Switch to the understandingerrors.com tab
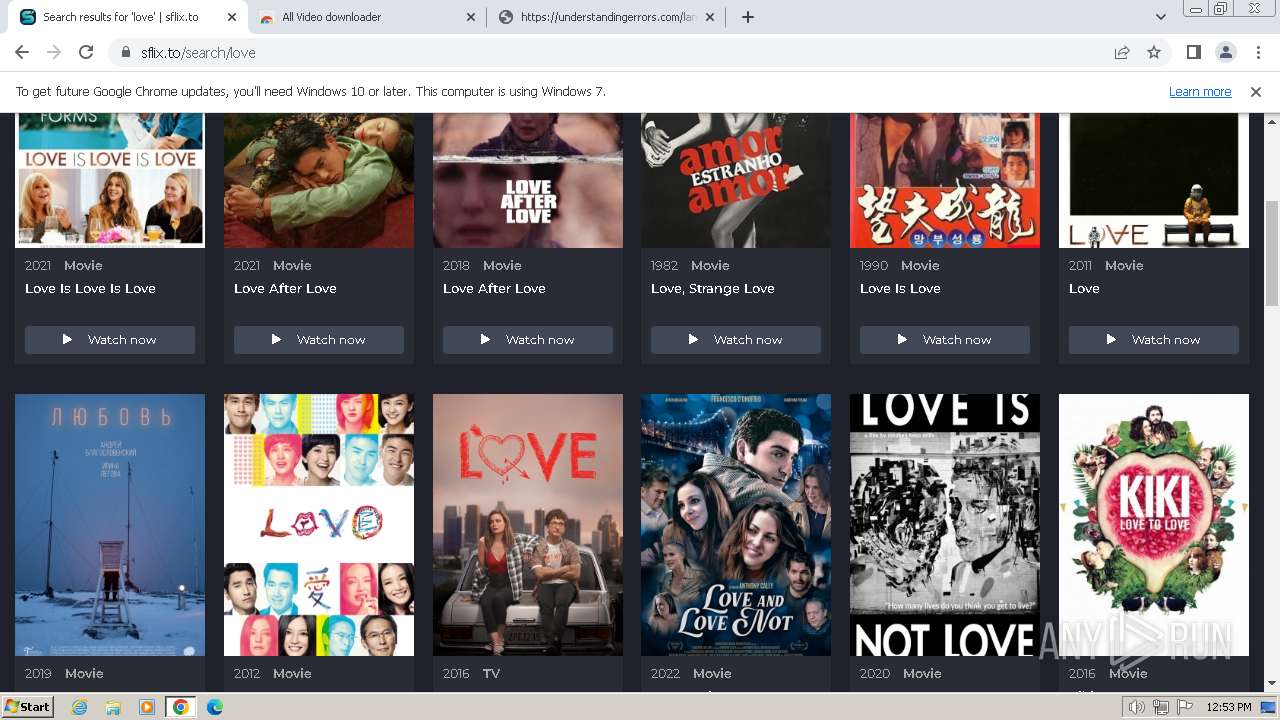The width and height of the screenshot is (1280, 720). tap(605, 17)
